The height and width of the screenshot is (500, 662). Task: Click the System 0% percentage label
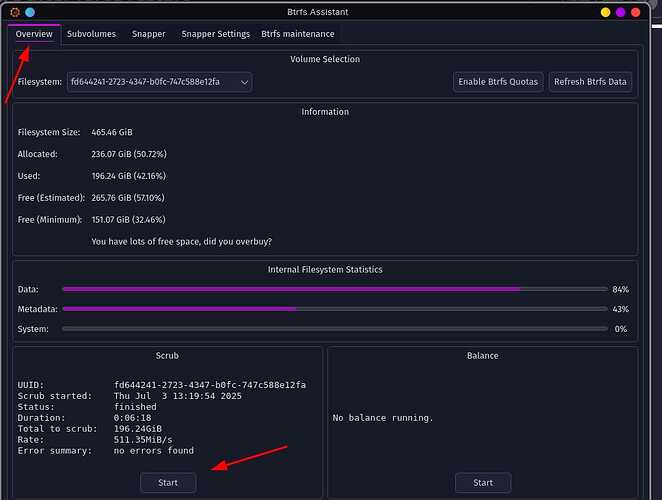pos(621,329)
